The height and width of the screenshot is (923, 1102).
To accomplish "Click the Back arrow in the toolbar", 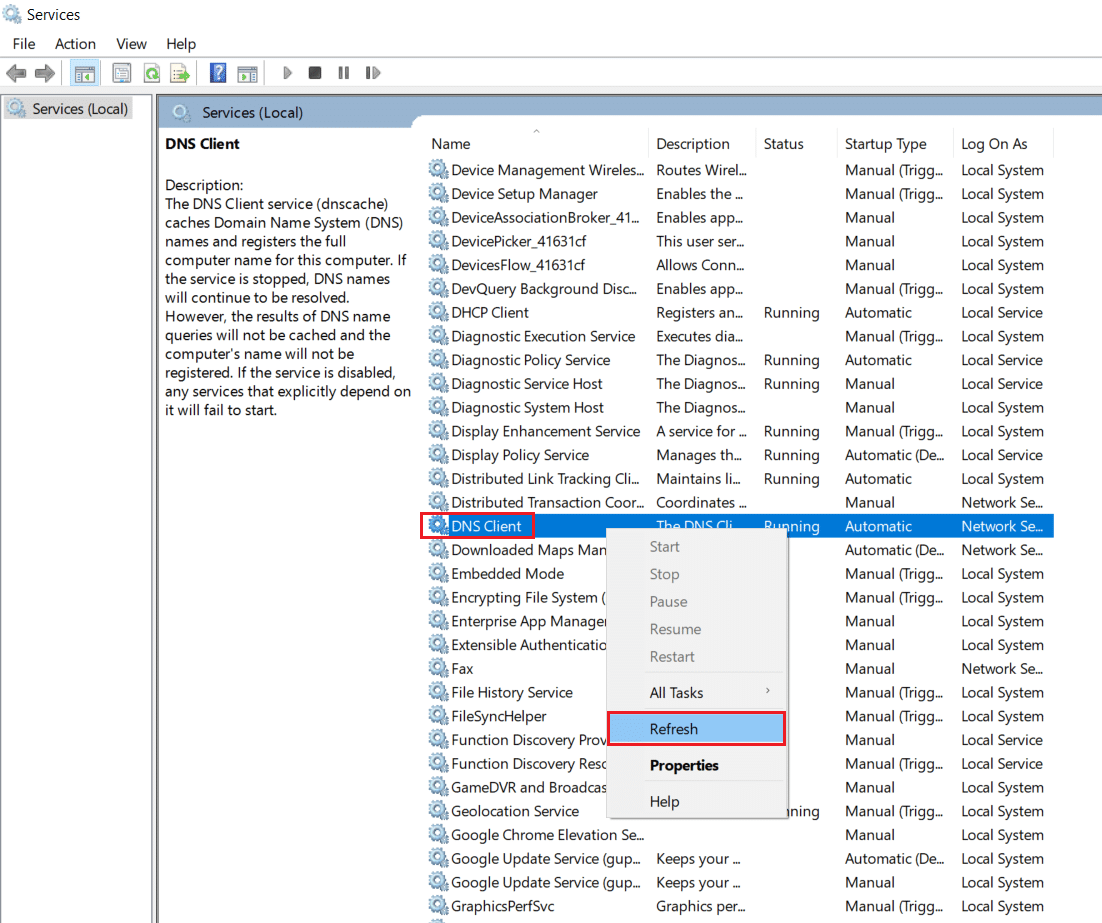I will (16, 73).
